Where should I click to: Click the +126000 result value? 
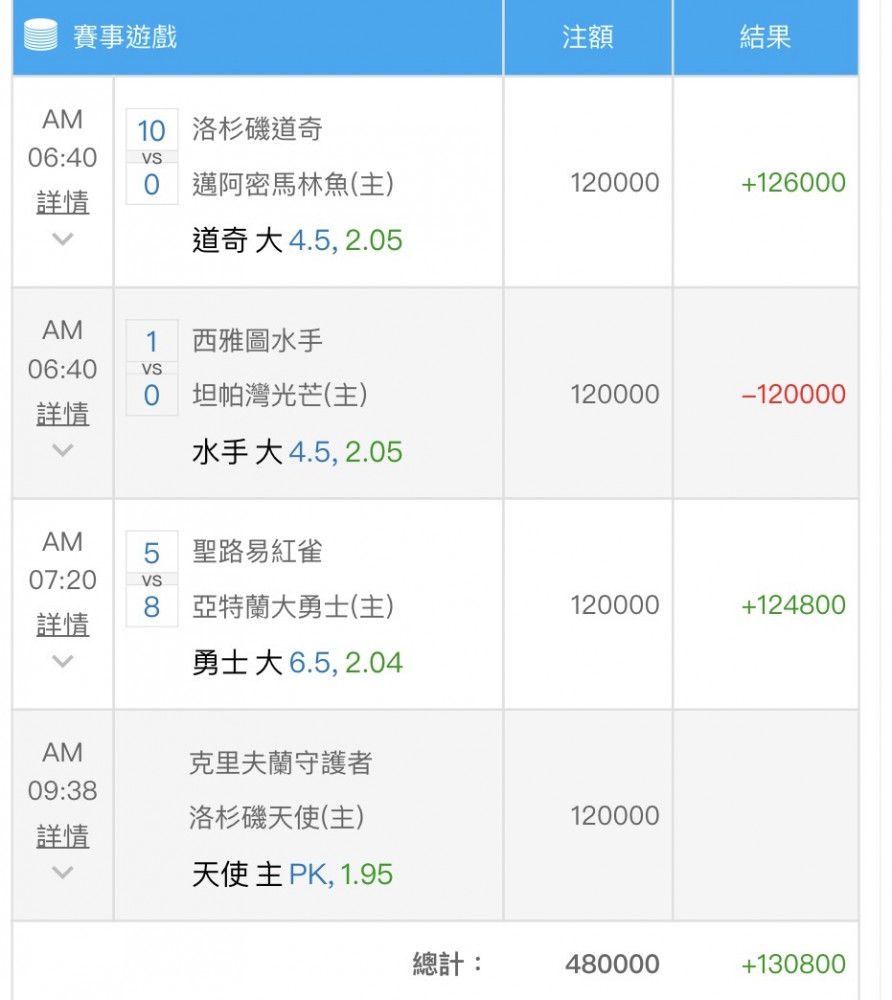tap(793, 182)
